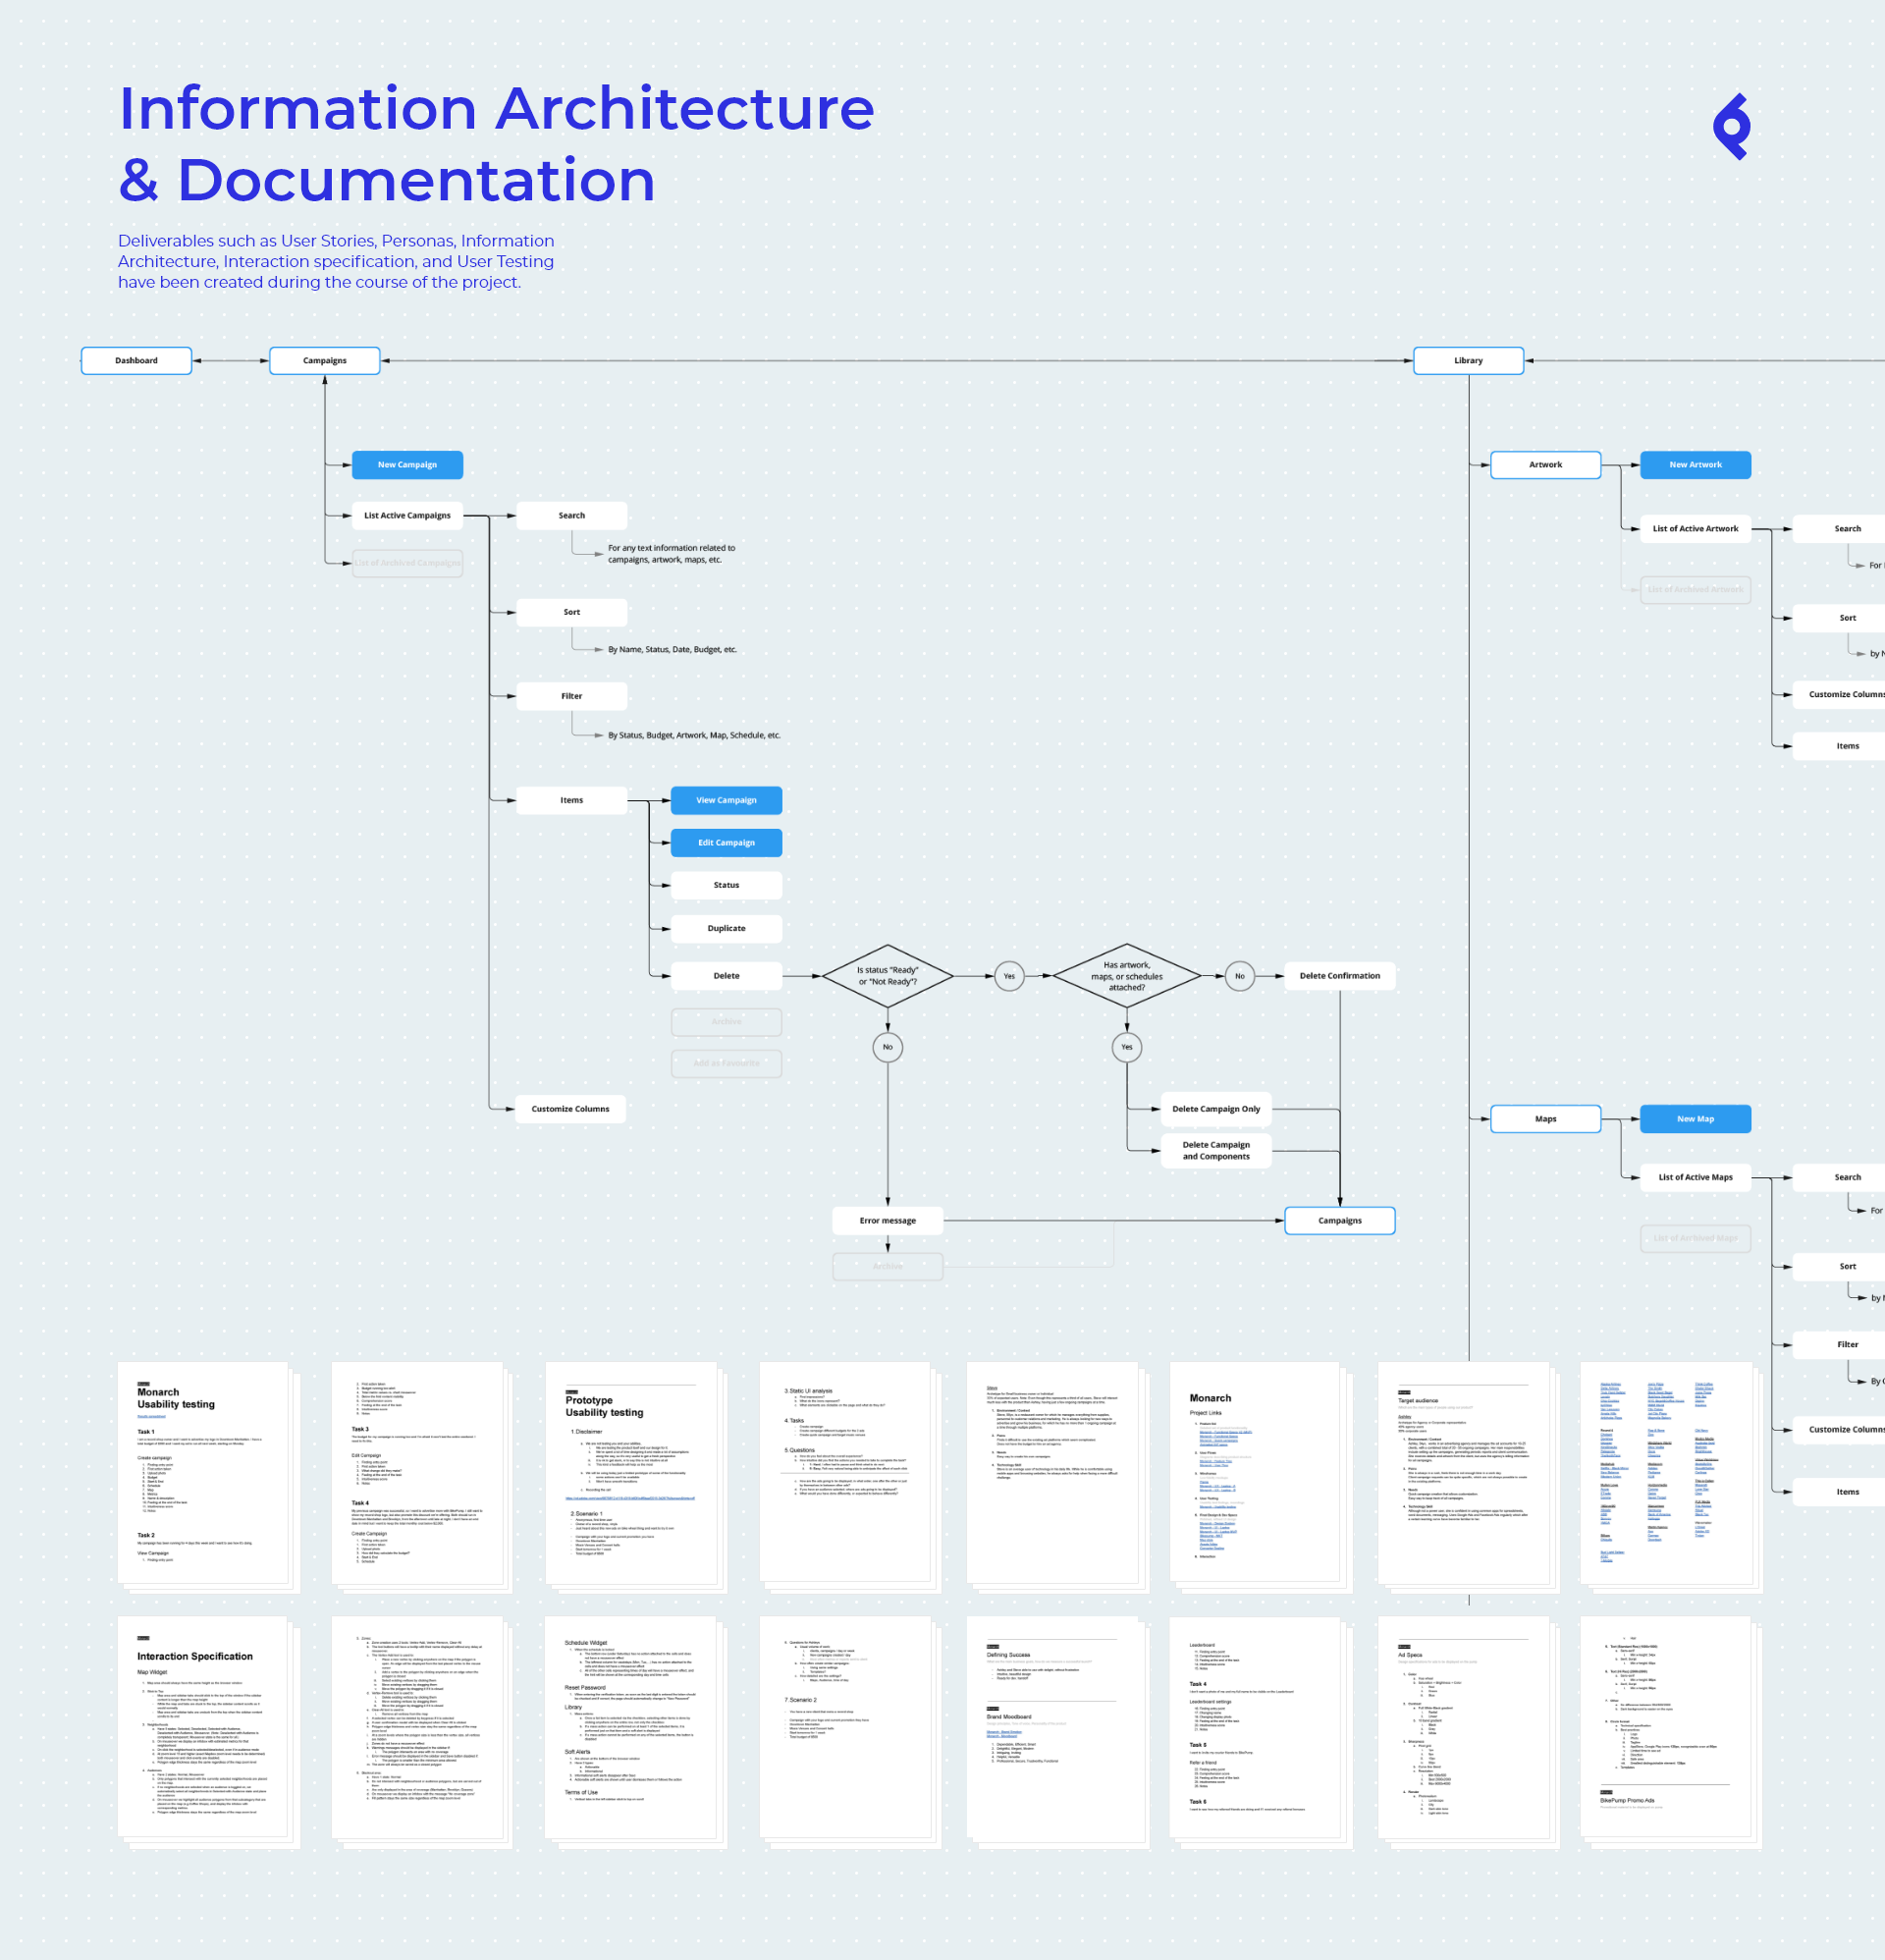Select the List Active Campaigns box
This screenshot has width=1885, height=1960.
[x=407, y=516]
